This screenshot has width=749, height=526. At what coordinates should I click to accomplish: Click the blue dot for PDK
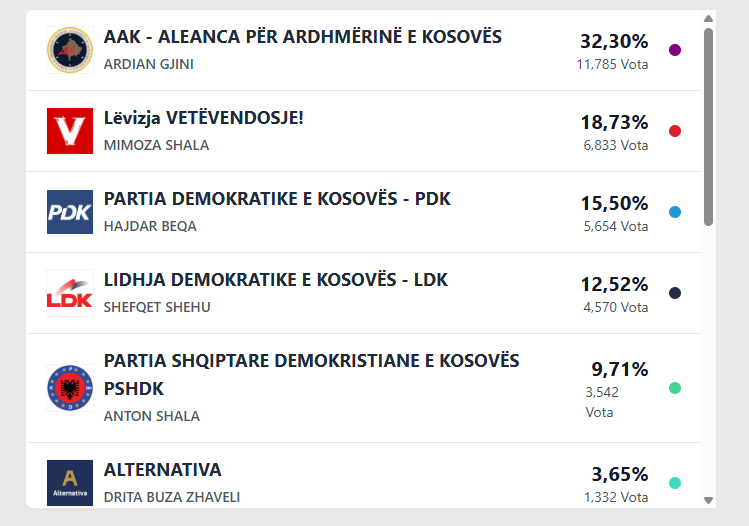[675, 212]
